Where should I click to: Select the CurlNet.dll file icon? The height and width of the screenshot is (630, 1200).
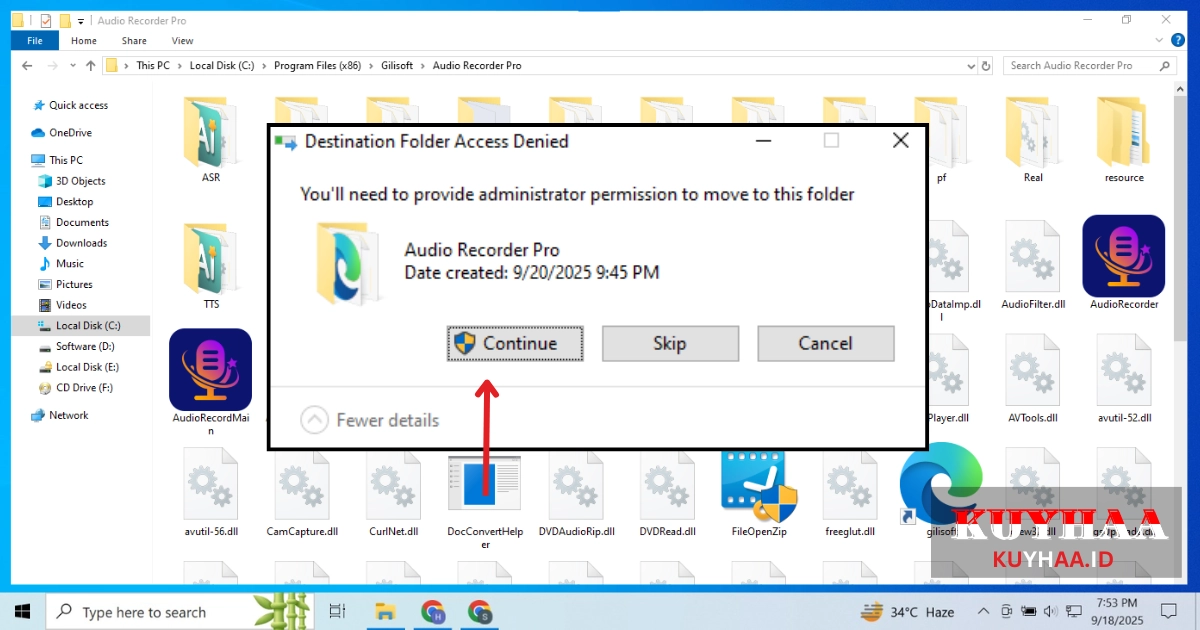tap(393, 485)
